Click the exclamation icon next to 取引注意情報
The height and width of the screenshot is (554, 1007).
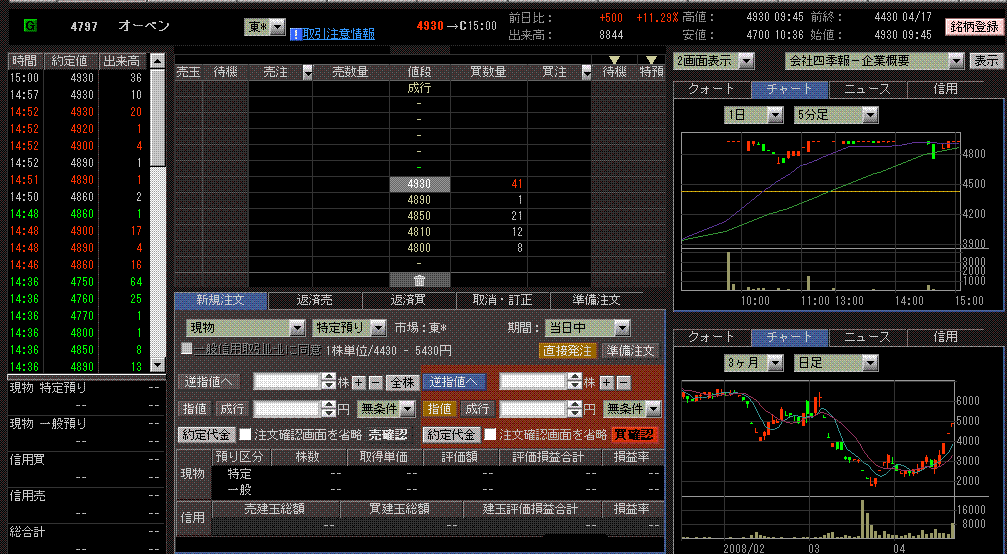tap(295, 34)
